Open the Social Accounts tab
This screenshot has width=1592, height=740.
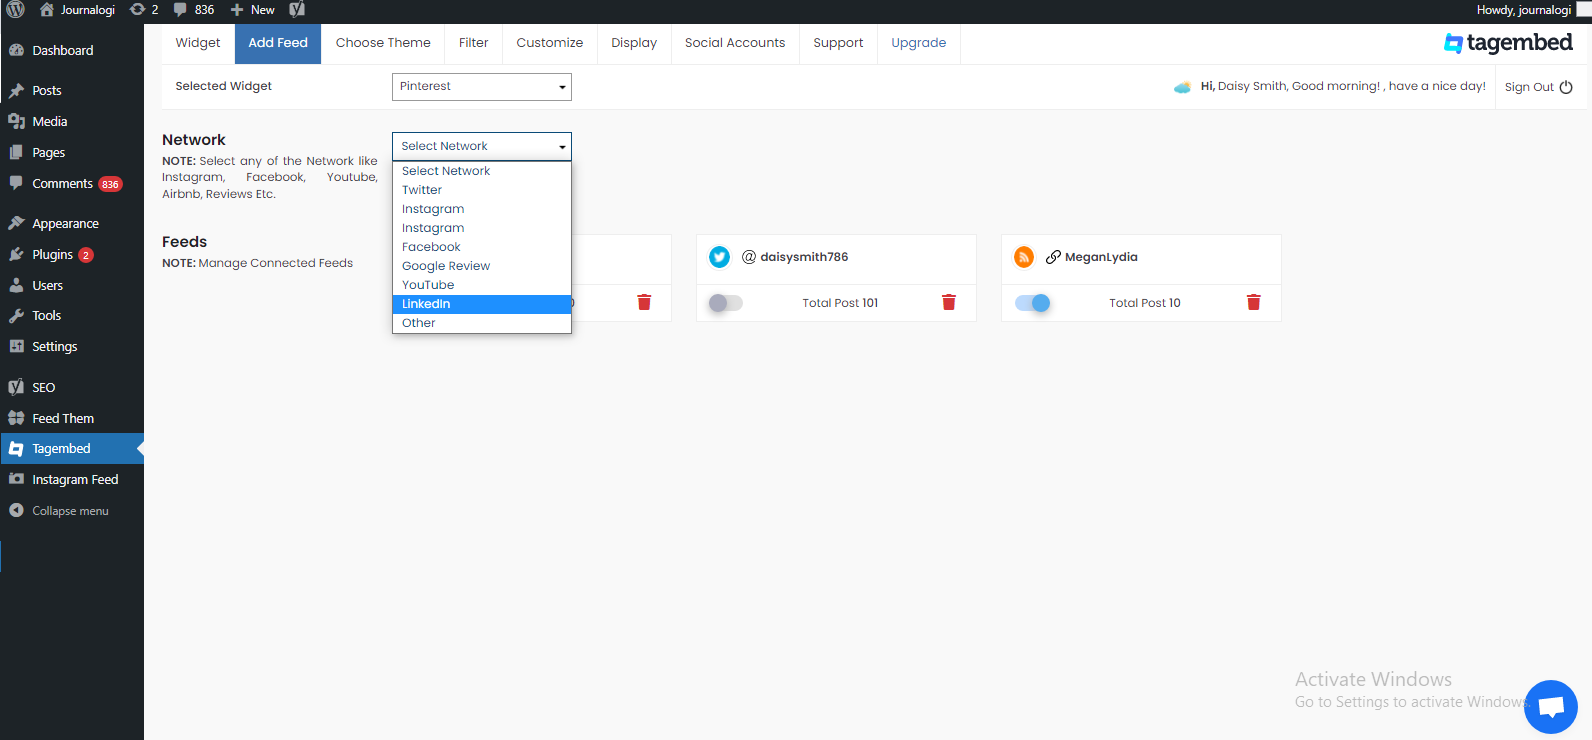pos(735,43)
